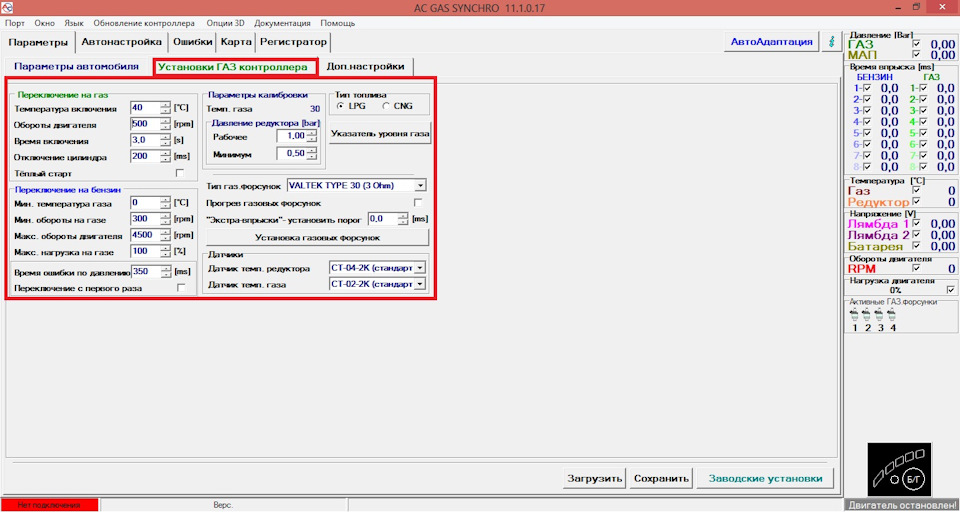
Task: Click the Мин. обороты на газе field
Action: point(146,219)
